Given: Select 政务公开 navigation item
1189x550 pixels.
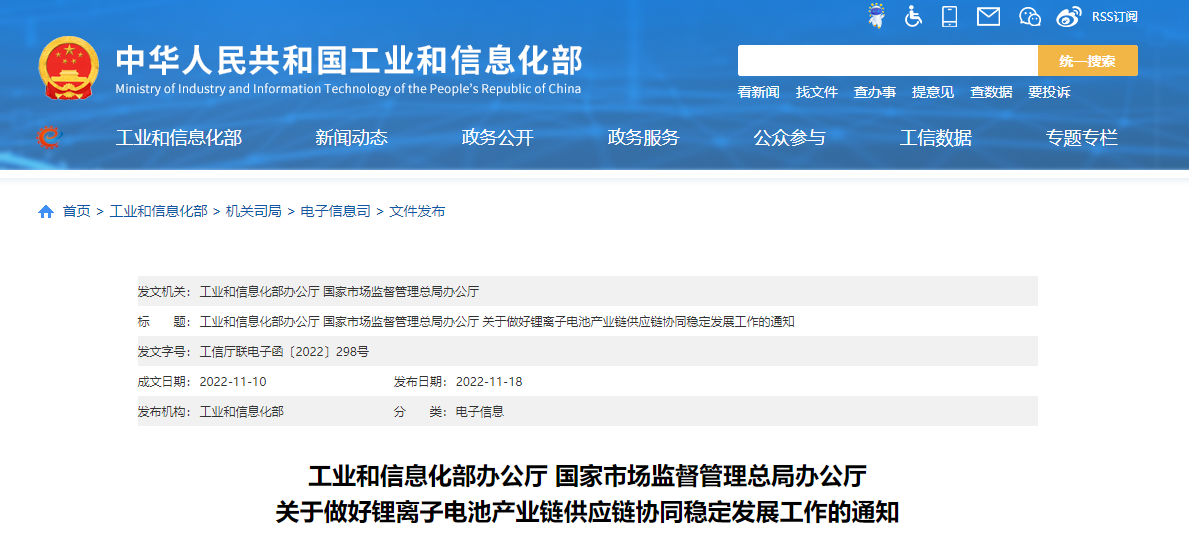Looking at the screenshot, I should click(497, 138).
